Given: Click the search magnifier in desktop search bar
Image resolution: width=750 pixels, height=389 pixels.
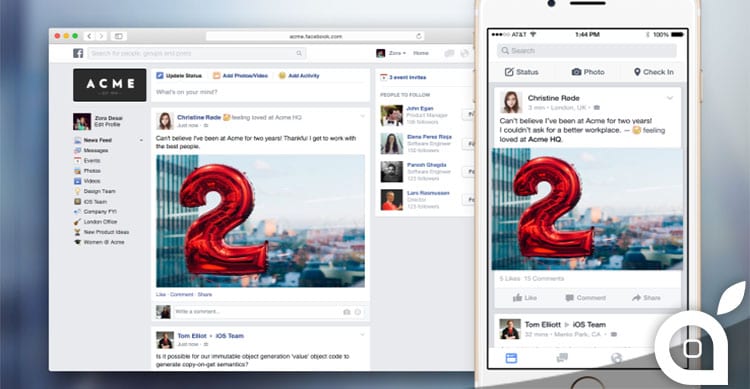Looking at the screenshot, I should tap(299, 53).
